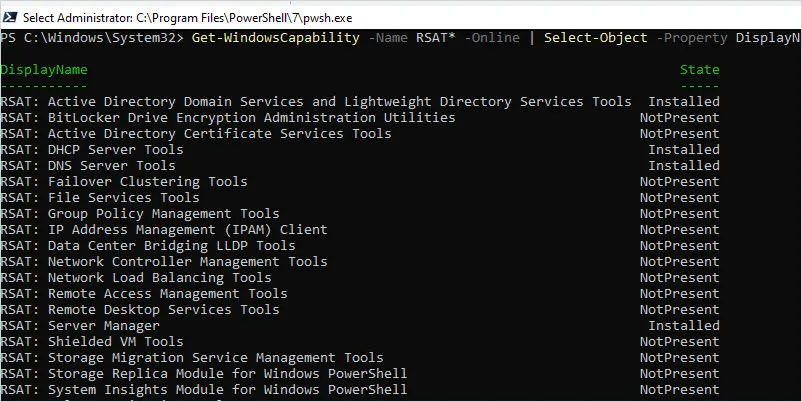Click 'RSAT: System Insights Module for Windows PowerShell'
This screenshot has width=802, height=402.
[x=204, y=390]
